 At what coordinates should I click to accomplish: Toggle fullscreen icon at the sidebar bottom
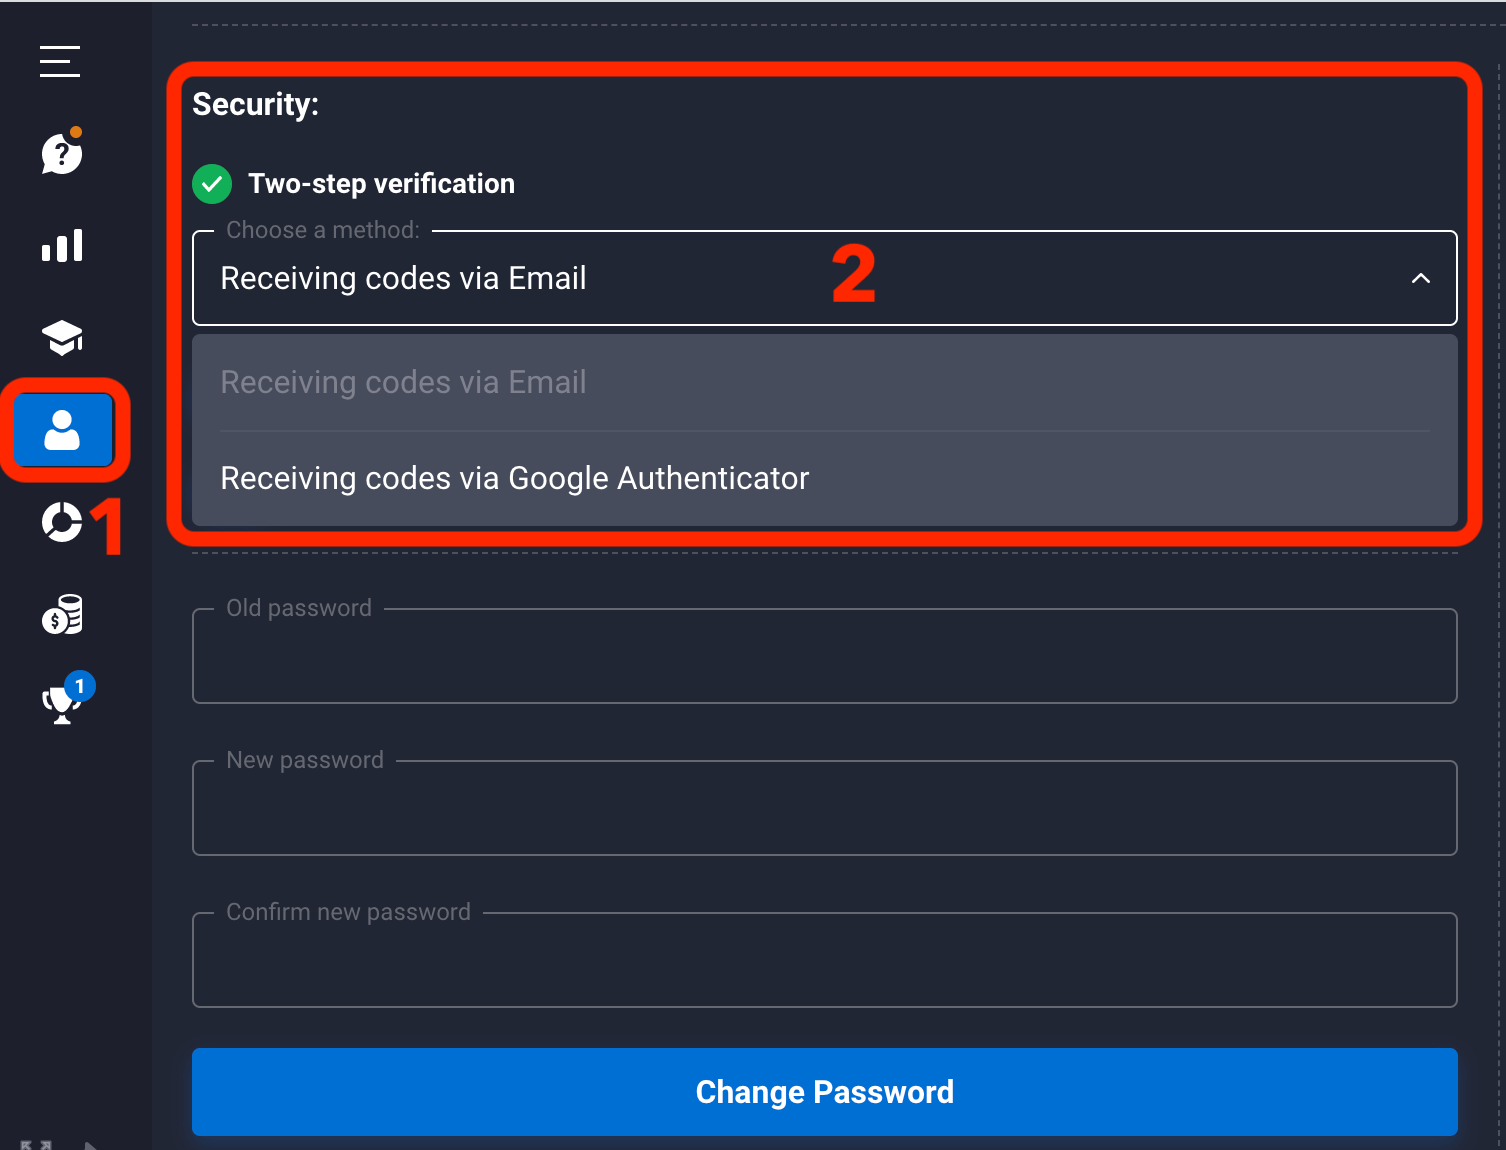point(36,1144)
